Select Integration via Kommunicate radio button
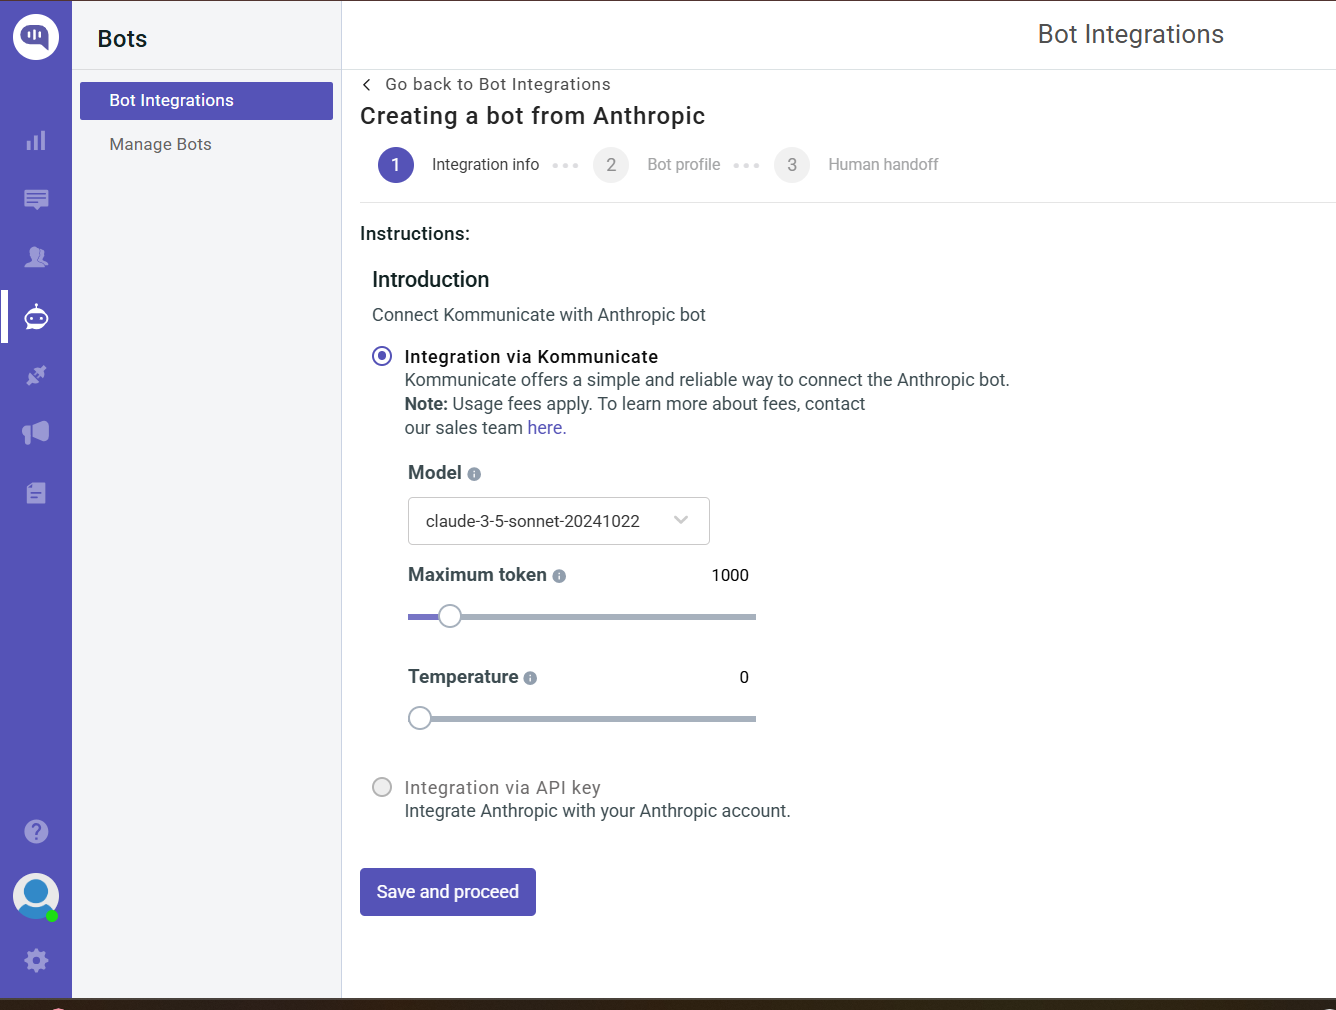The width and height of the screenshot is (1336, 1010). [382, 356]
